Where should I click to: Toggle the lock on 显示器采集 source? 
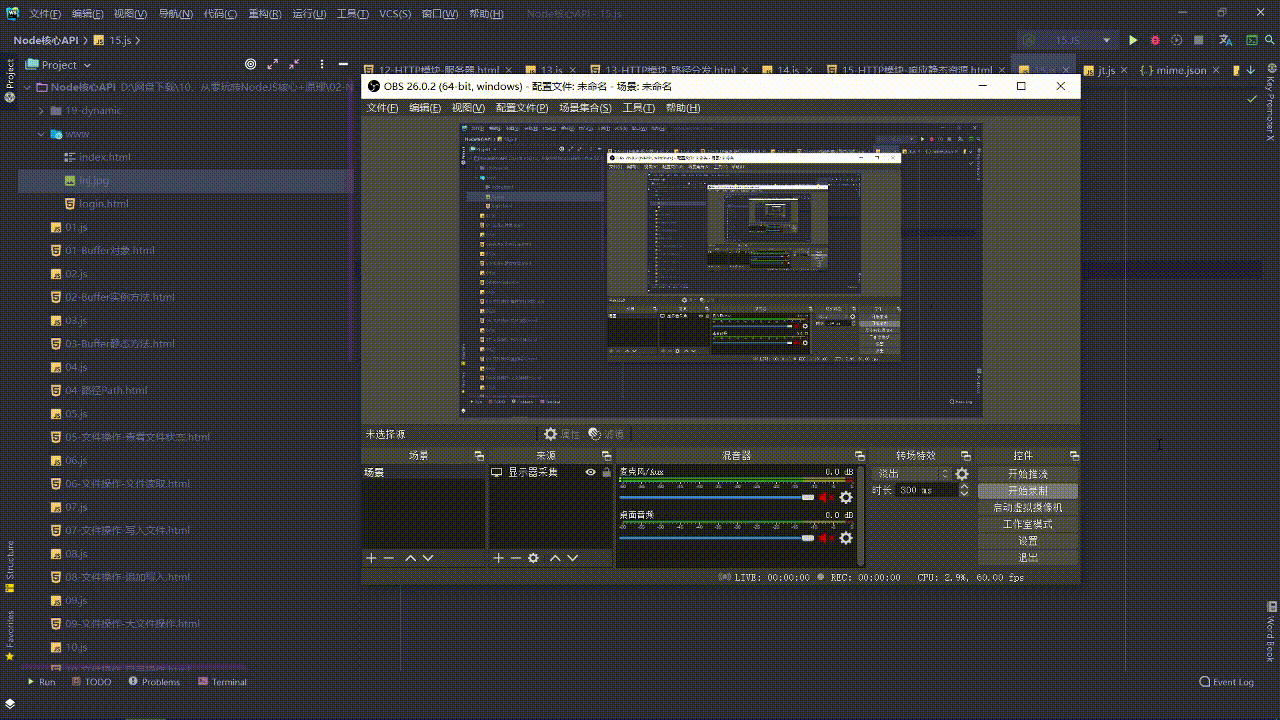605,472
